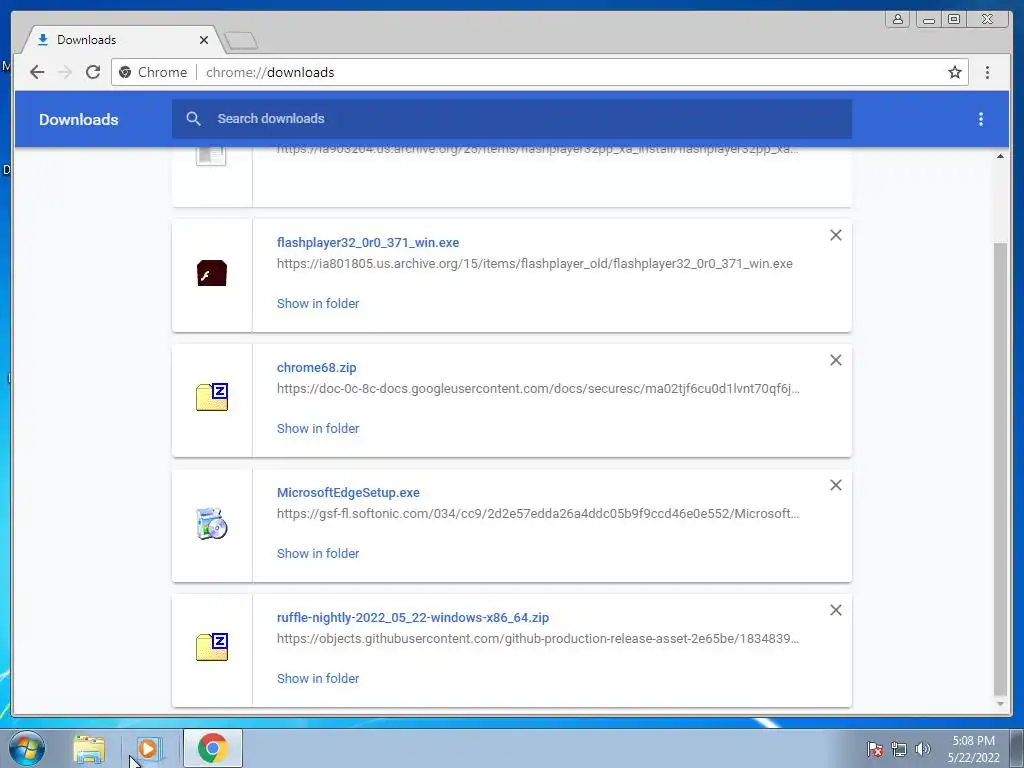
Task: Go back using the browser back arrow
Action: (37, 72)
